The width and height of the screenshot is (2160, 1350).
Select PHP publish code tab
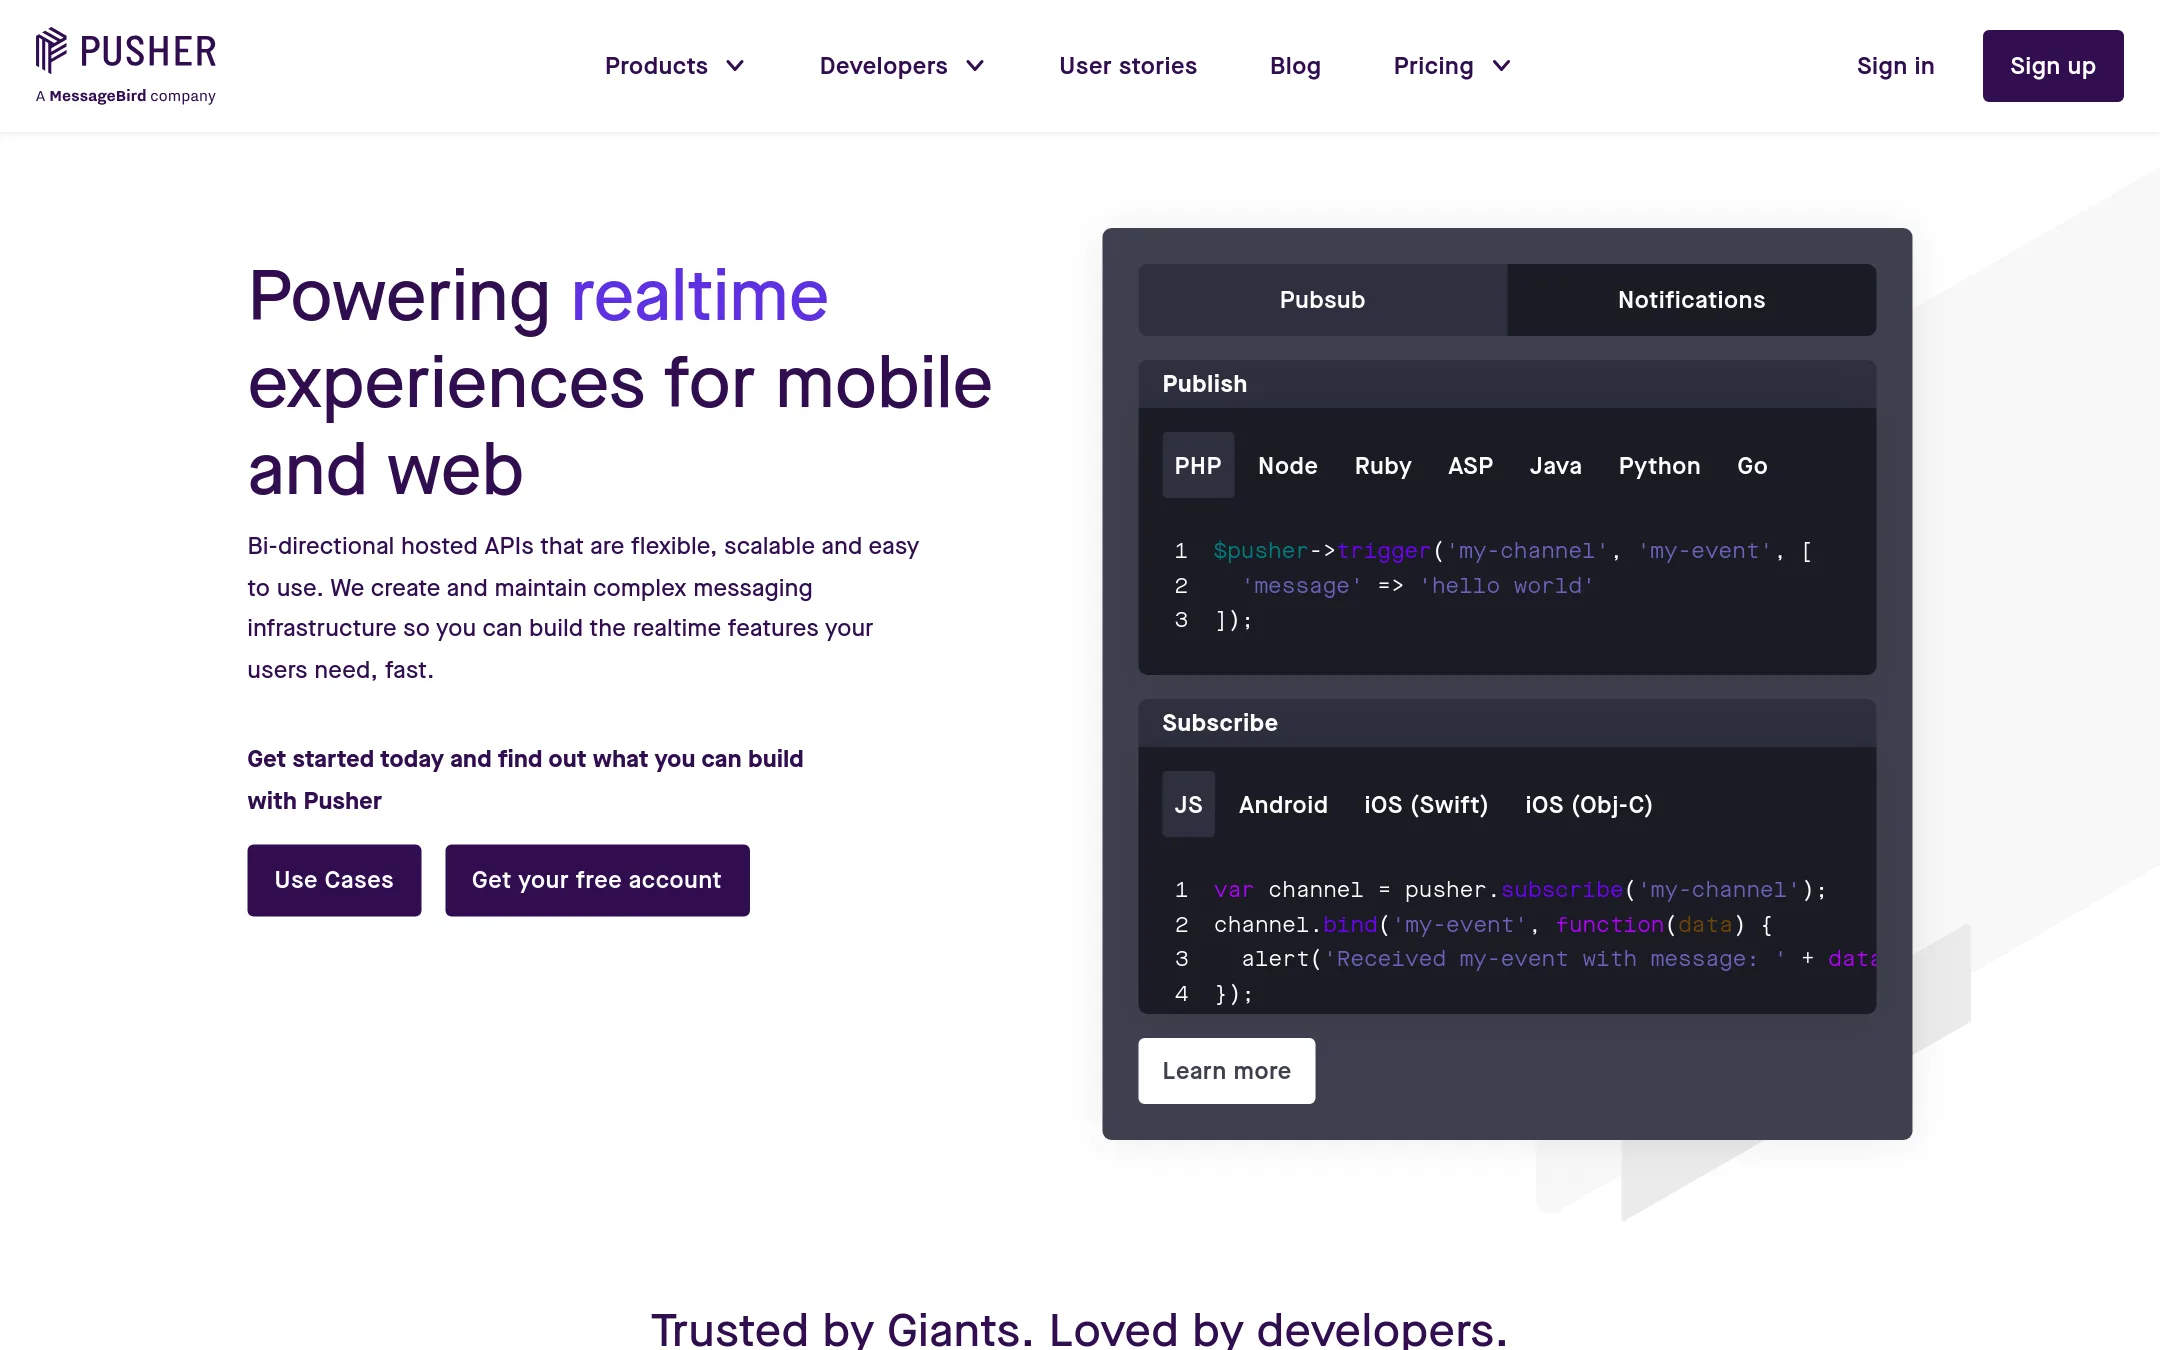1198,465
